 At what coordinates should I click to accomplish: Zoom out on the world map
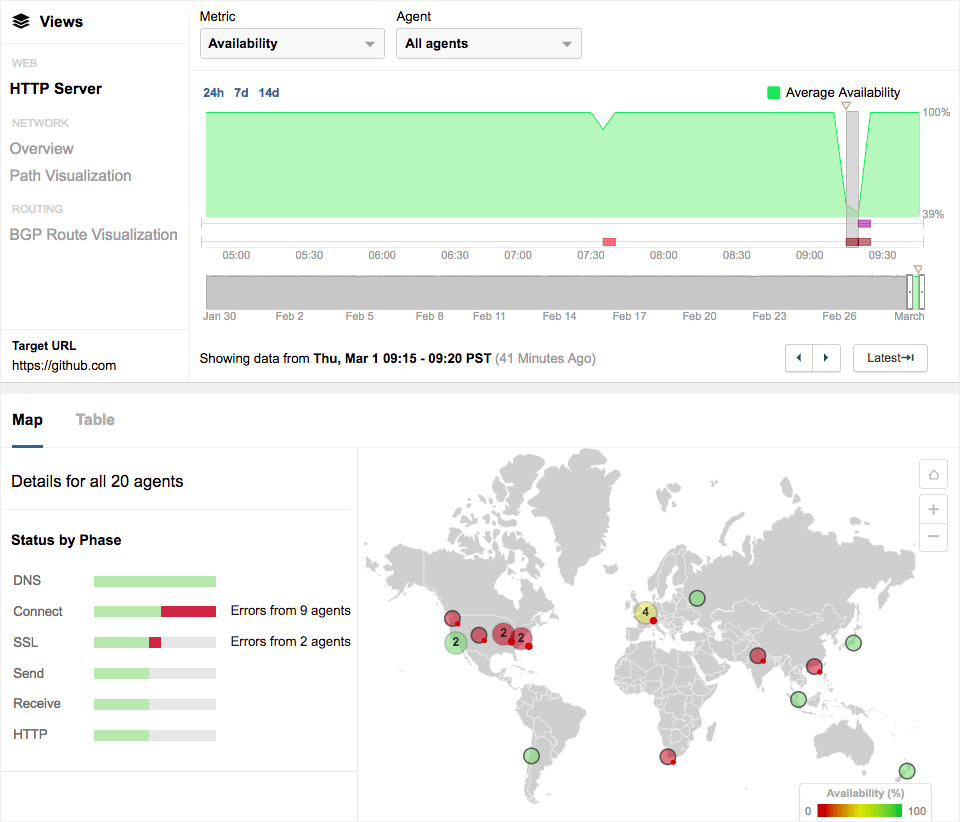tap(933, 537)
